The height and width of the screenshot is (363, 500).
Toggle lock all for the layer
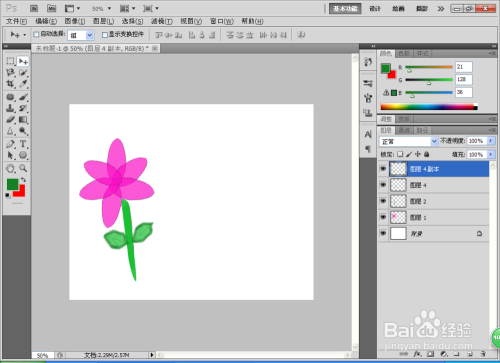(x=427, y=154)
